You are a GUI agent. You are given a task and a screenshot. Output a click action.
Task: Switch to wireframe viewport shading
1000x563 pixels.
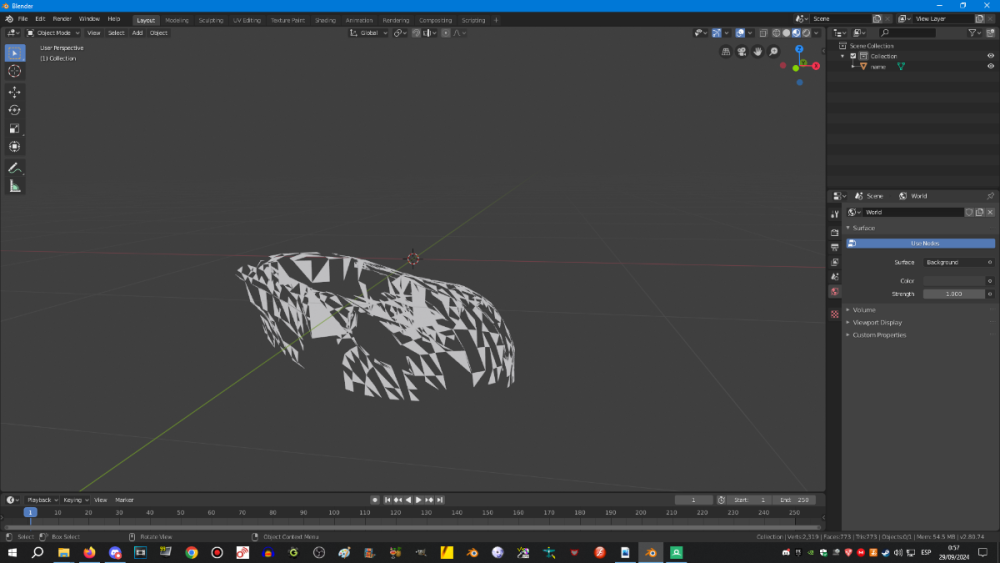pyautogui.click(x=776, y=33)
